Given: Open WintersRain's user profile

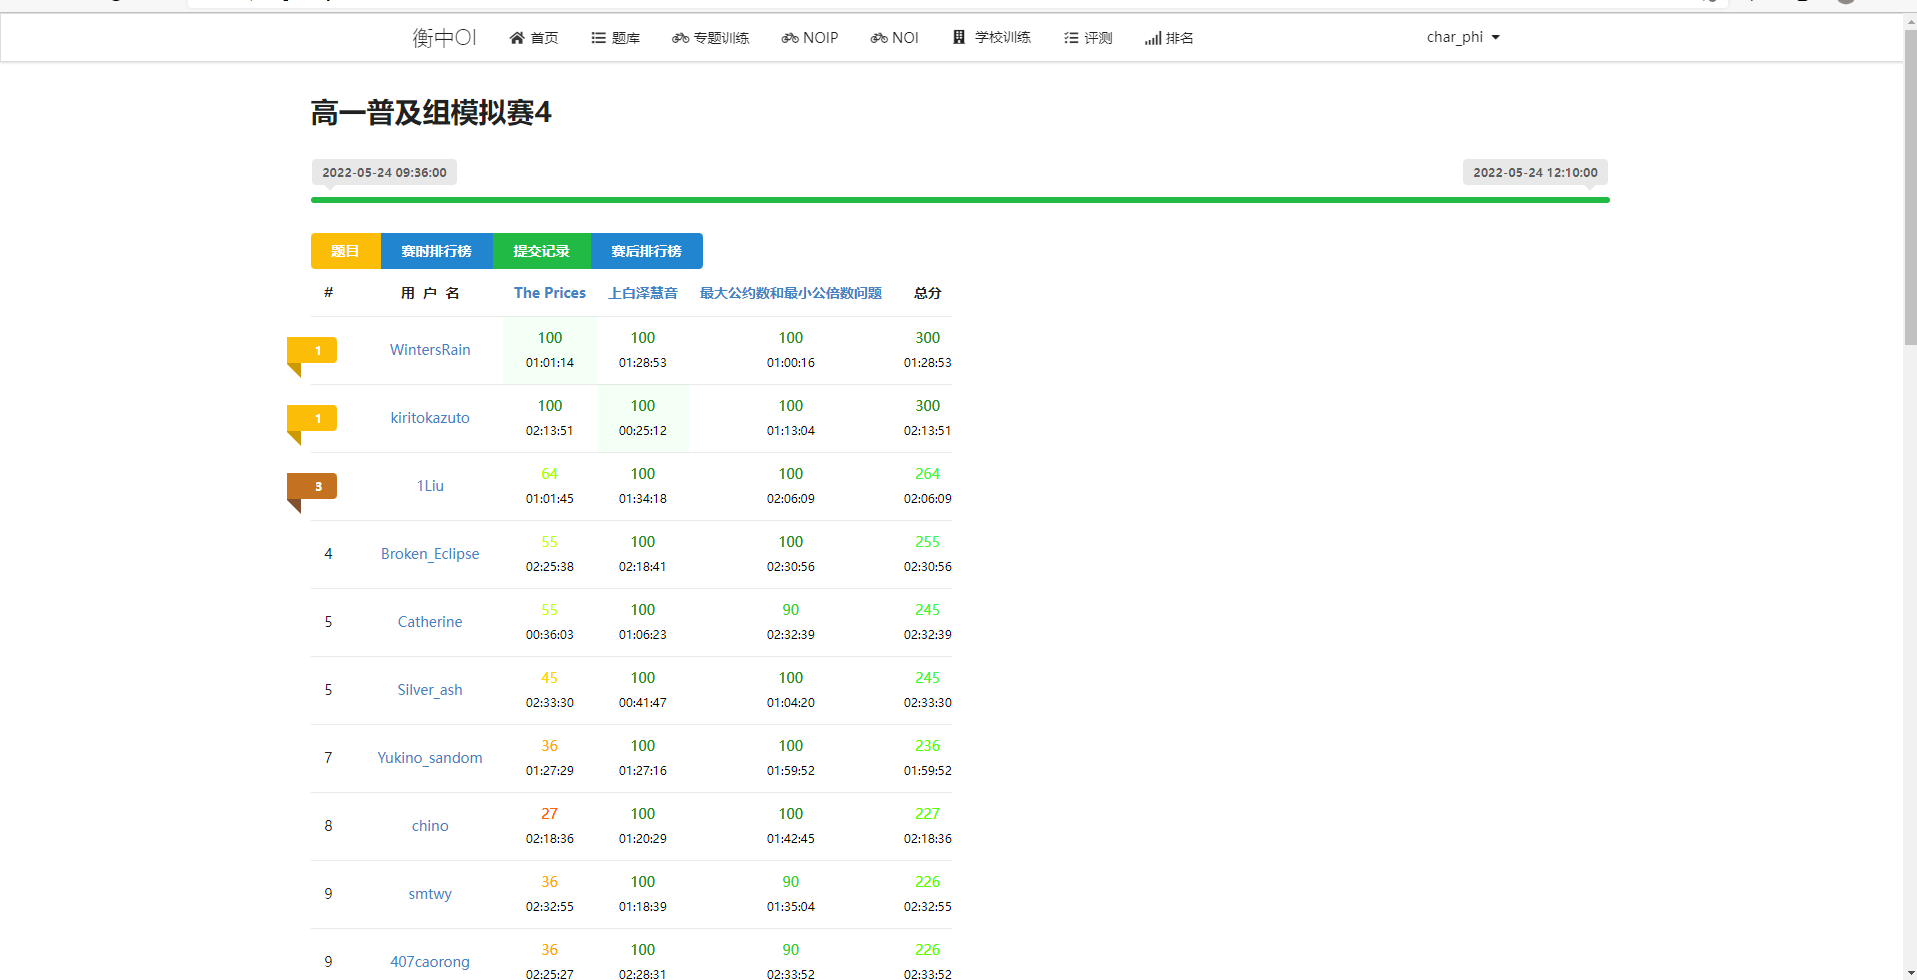Looking at the screenshot, I should [x=430, y=350].
